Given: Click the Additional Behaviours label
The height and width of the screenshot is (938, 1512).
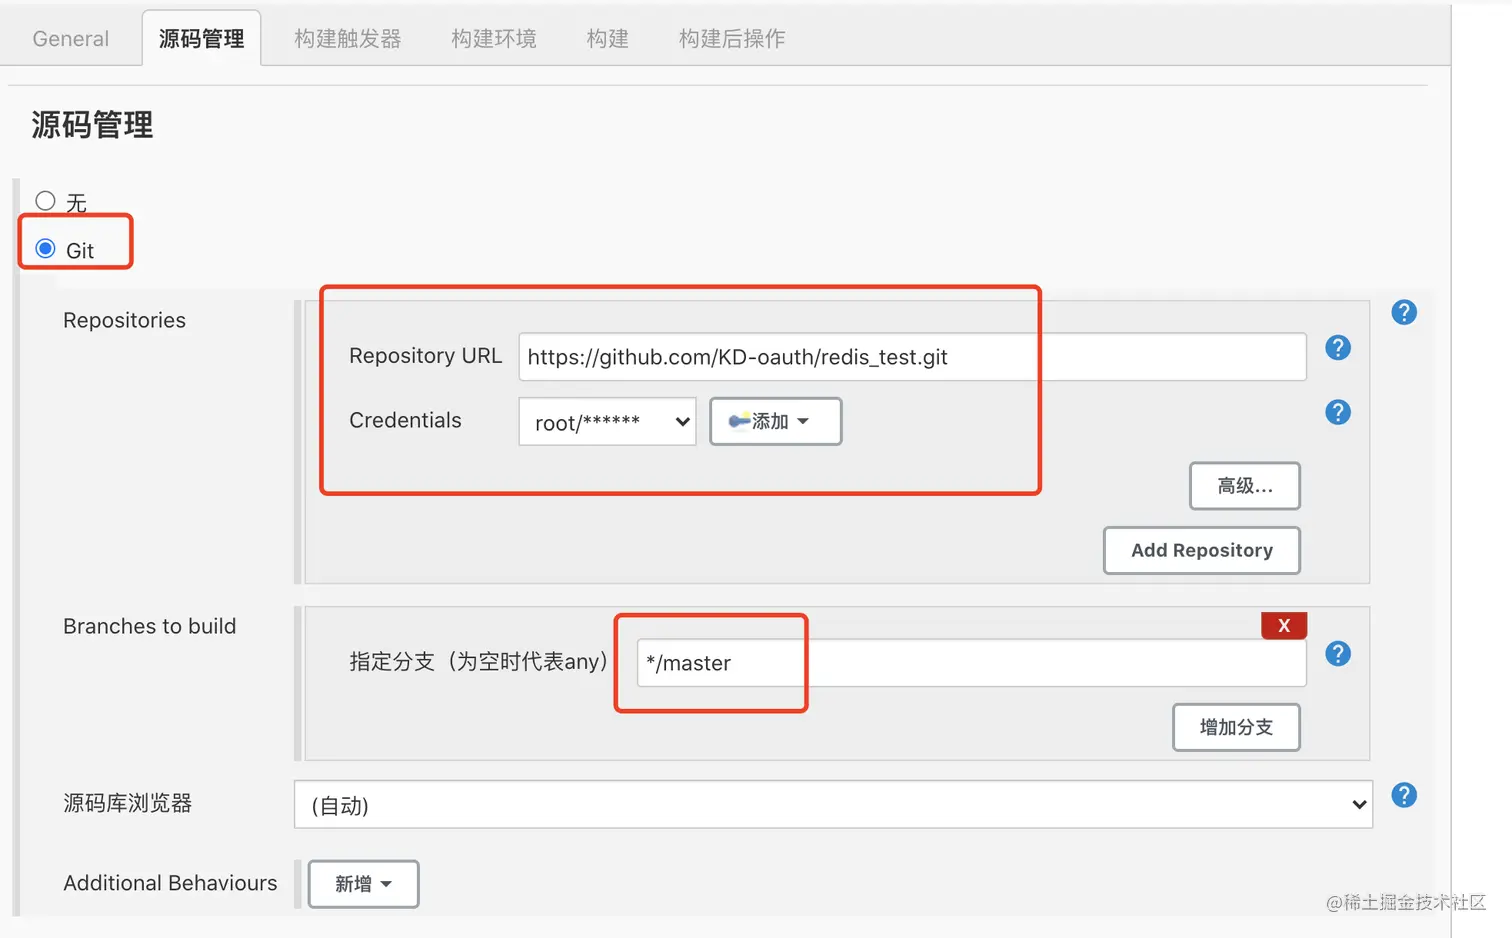Looking at the screenshot, I should pos(170,883).
